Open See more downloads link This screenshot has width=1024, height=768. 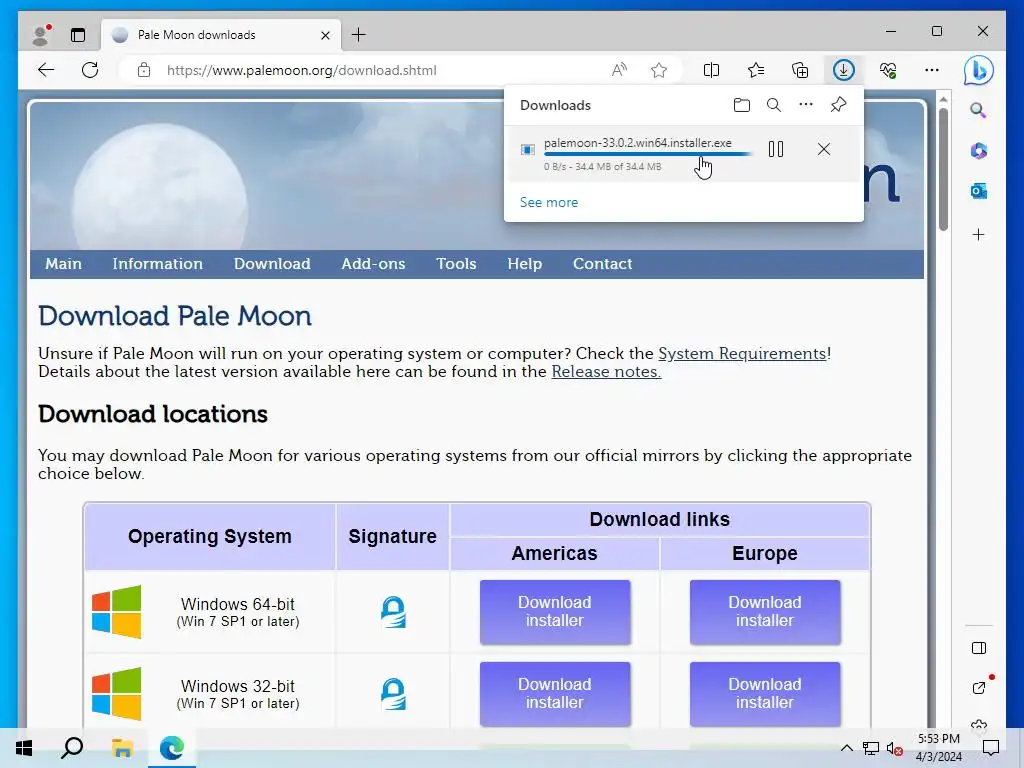click(x=549, y=202)
